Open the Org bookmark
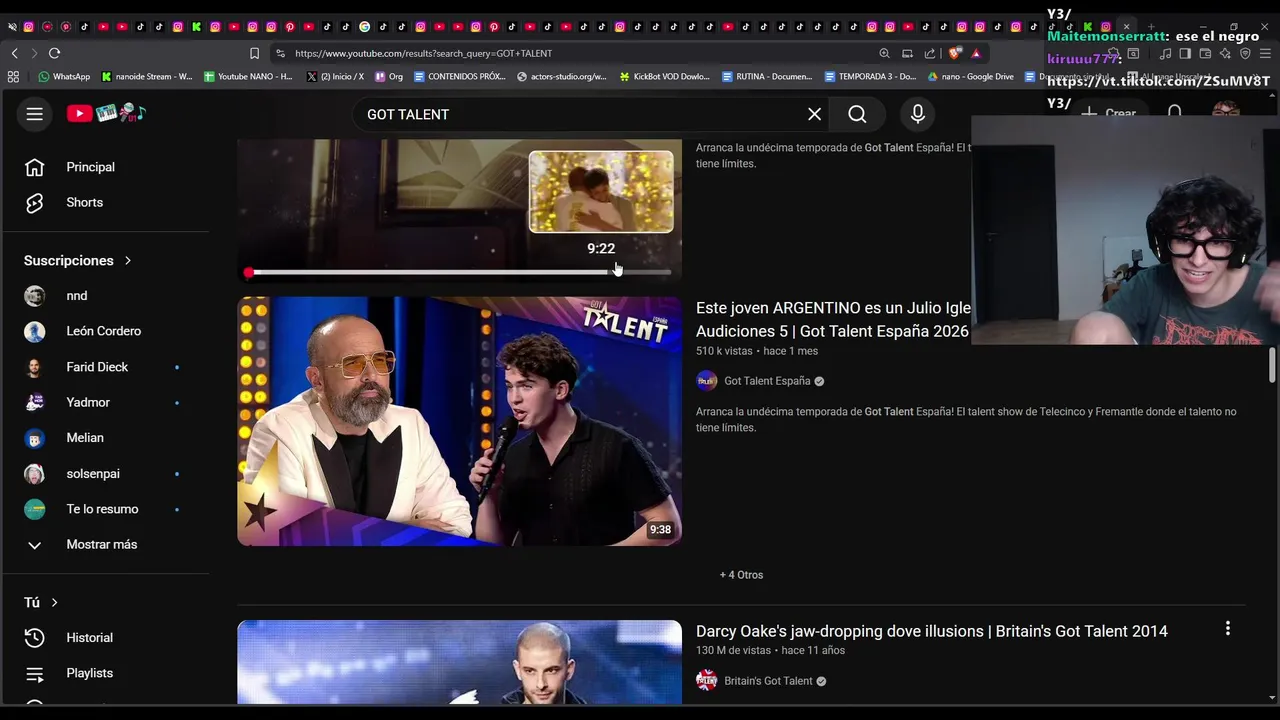This screenshot has height=720, width=1280. tap(389, 76)
